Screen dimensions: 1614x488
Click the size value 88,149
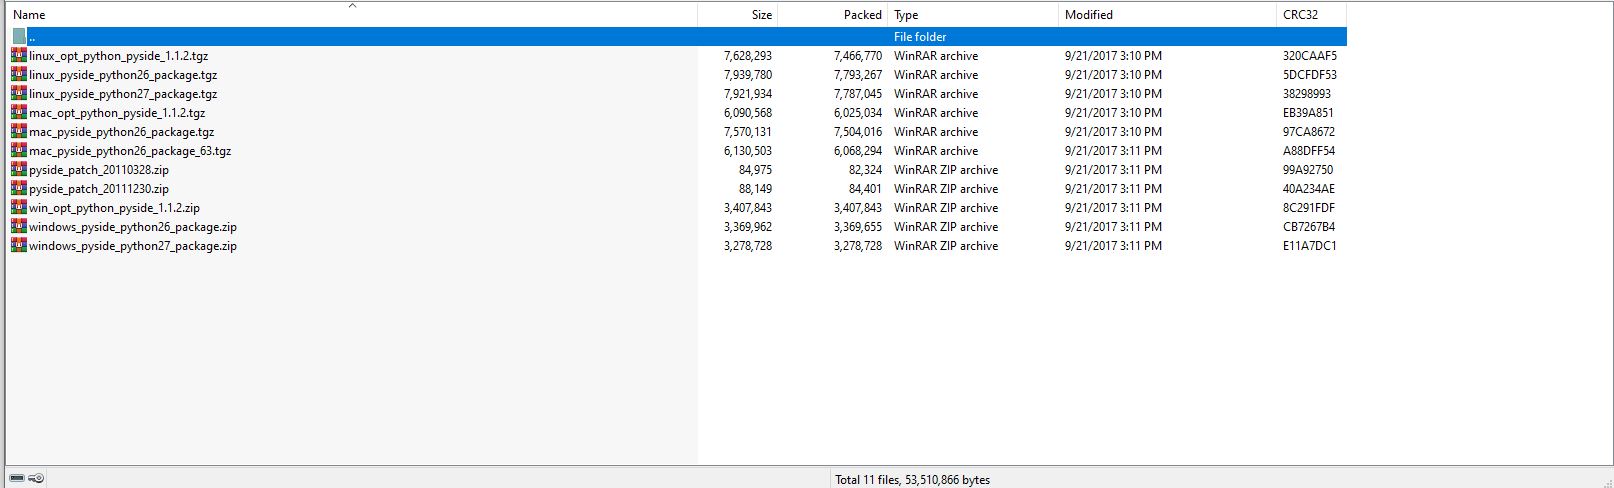coord(755,189)
